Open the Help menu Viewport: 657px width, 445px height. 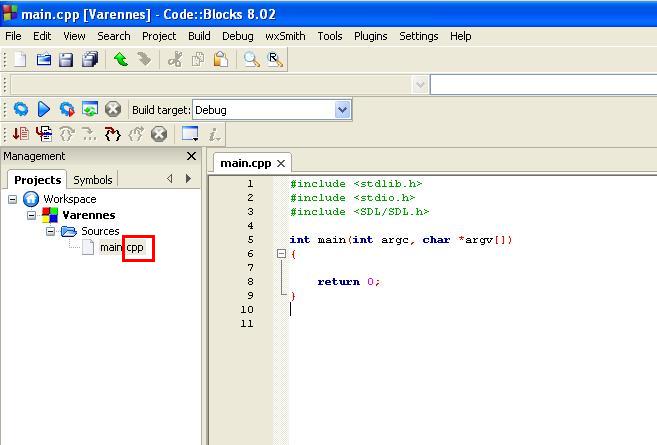click(x=460, y=36)
